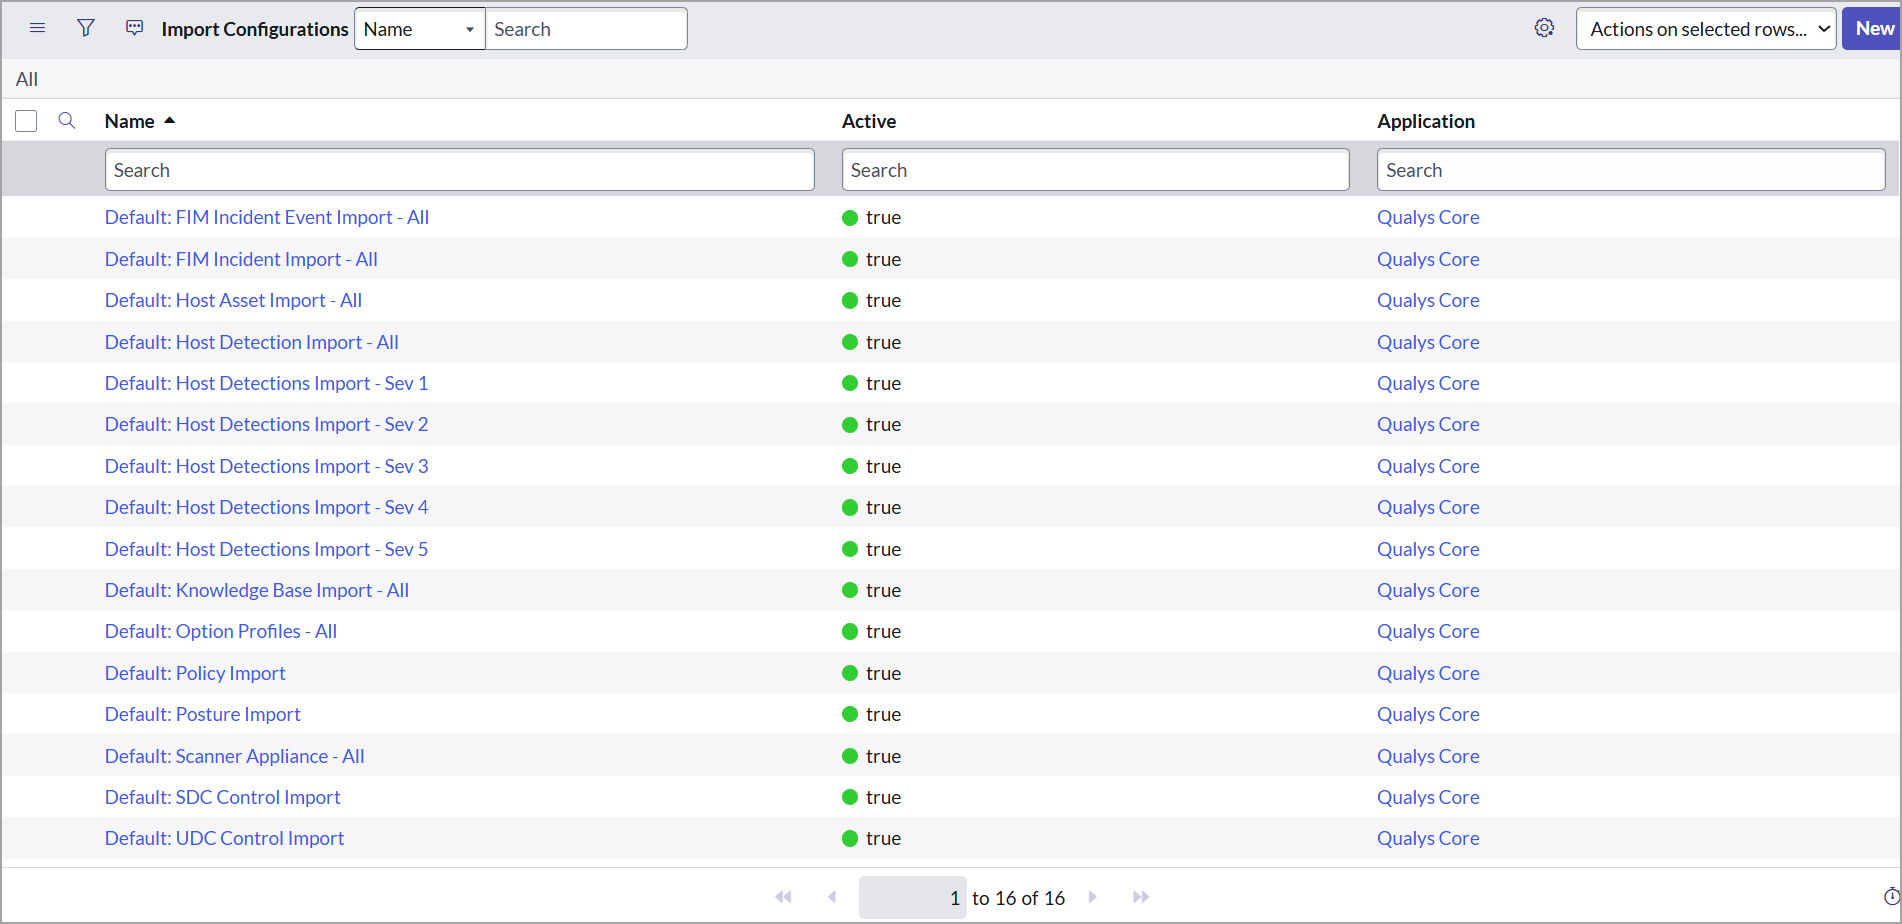This screenshot has width=1902, height=924.
Task: Go to the next page arrow
Action: (1092, 897)
